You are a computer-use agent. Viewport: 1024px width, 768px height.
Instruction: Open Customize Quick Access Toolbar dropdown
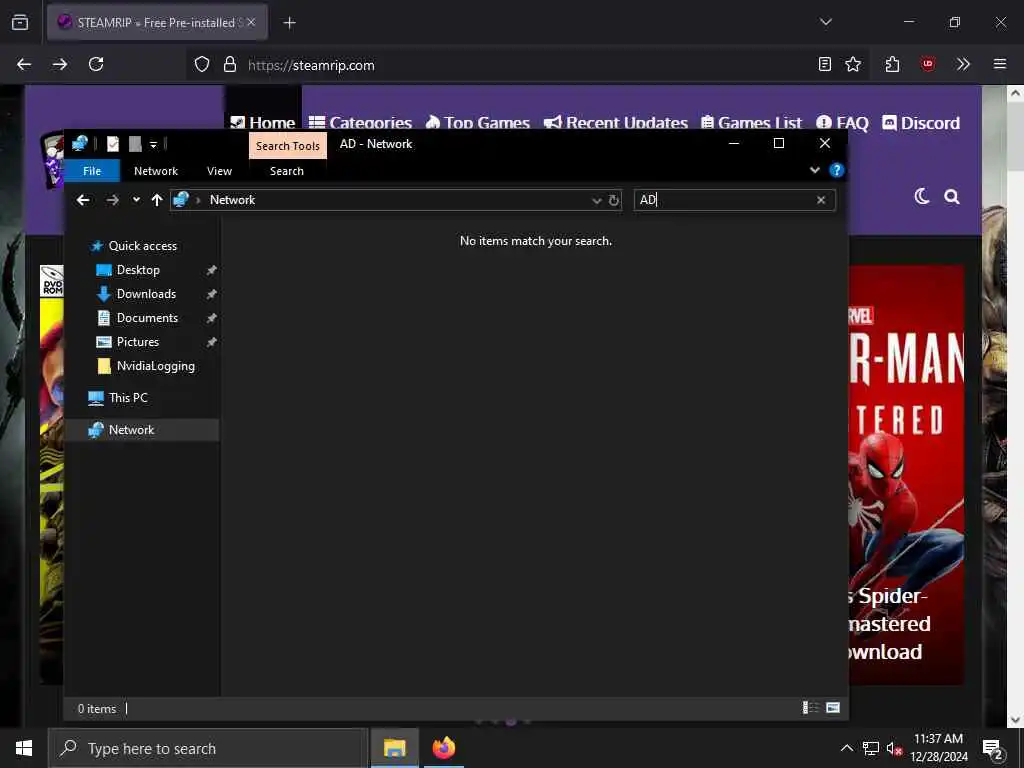pyautogui.click(x=153, y=144)
